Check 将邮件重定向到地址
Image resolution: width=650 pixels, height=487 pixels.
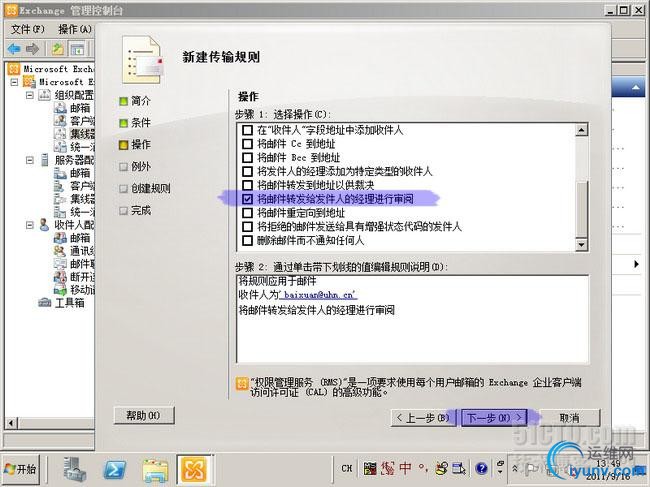[x=247, y=213]
